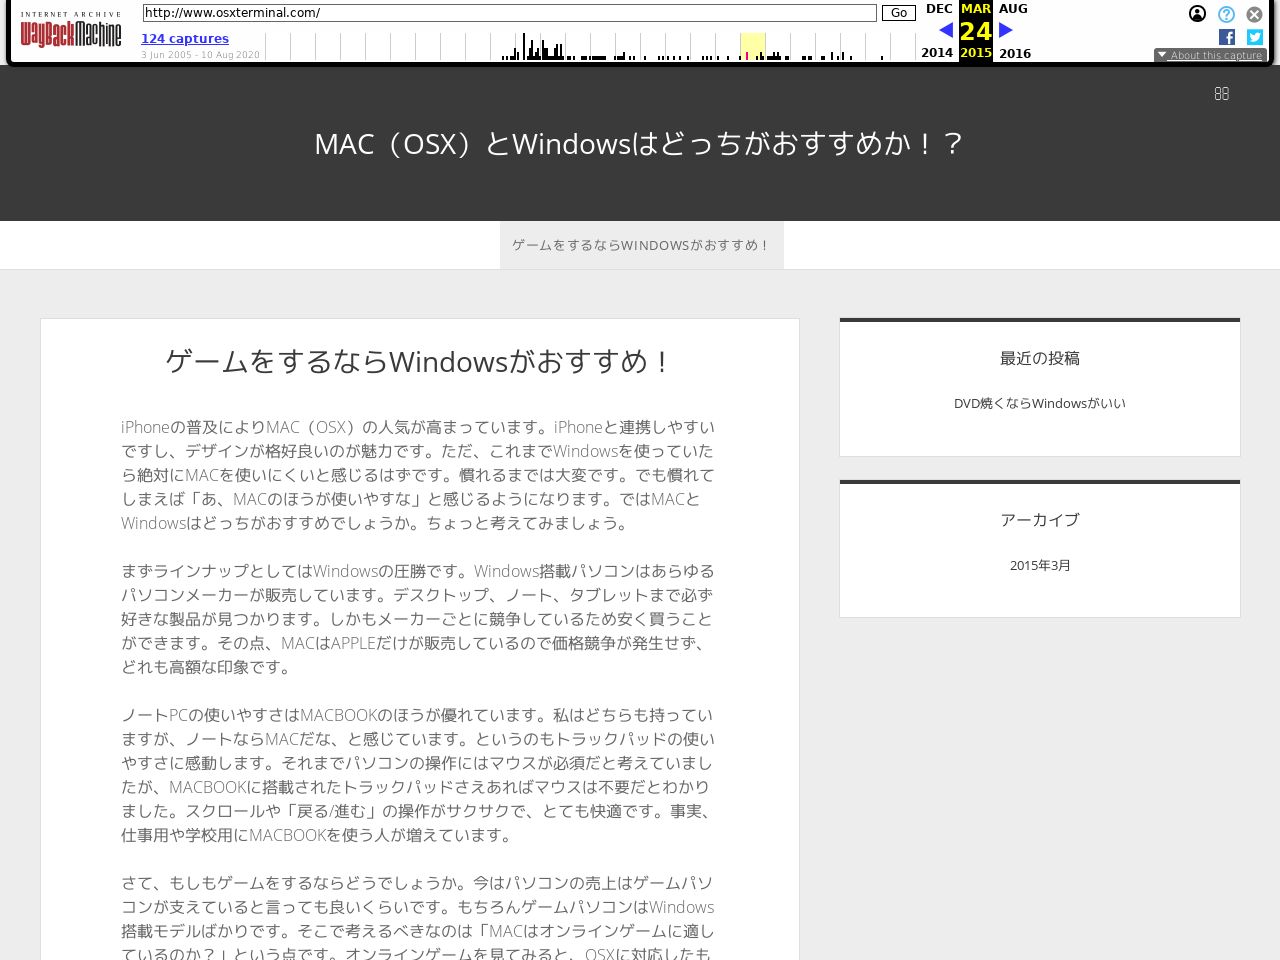The width and height of the screenshot is (1280, 960).
Task: Open the user account icon
Action: [1197, 14]
